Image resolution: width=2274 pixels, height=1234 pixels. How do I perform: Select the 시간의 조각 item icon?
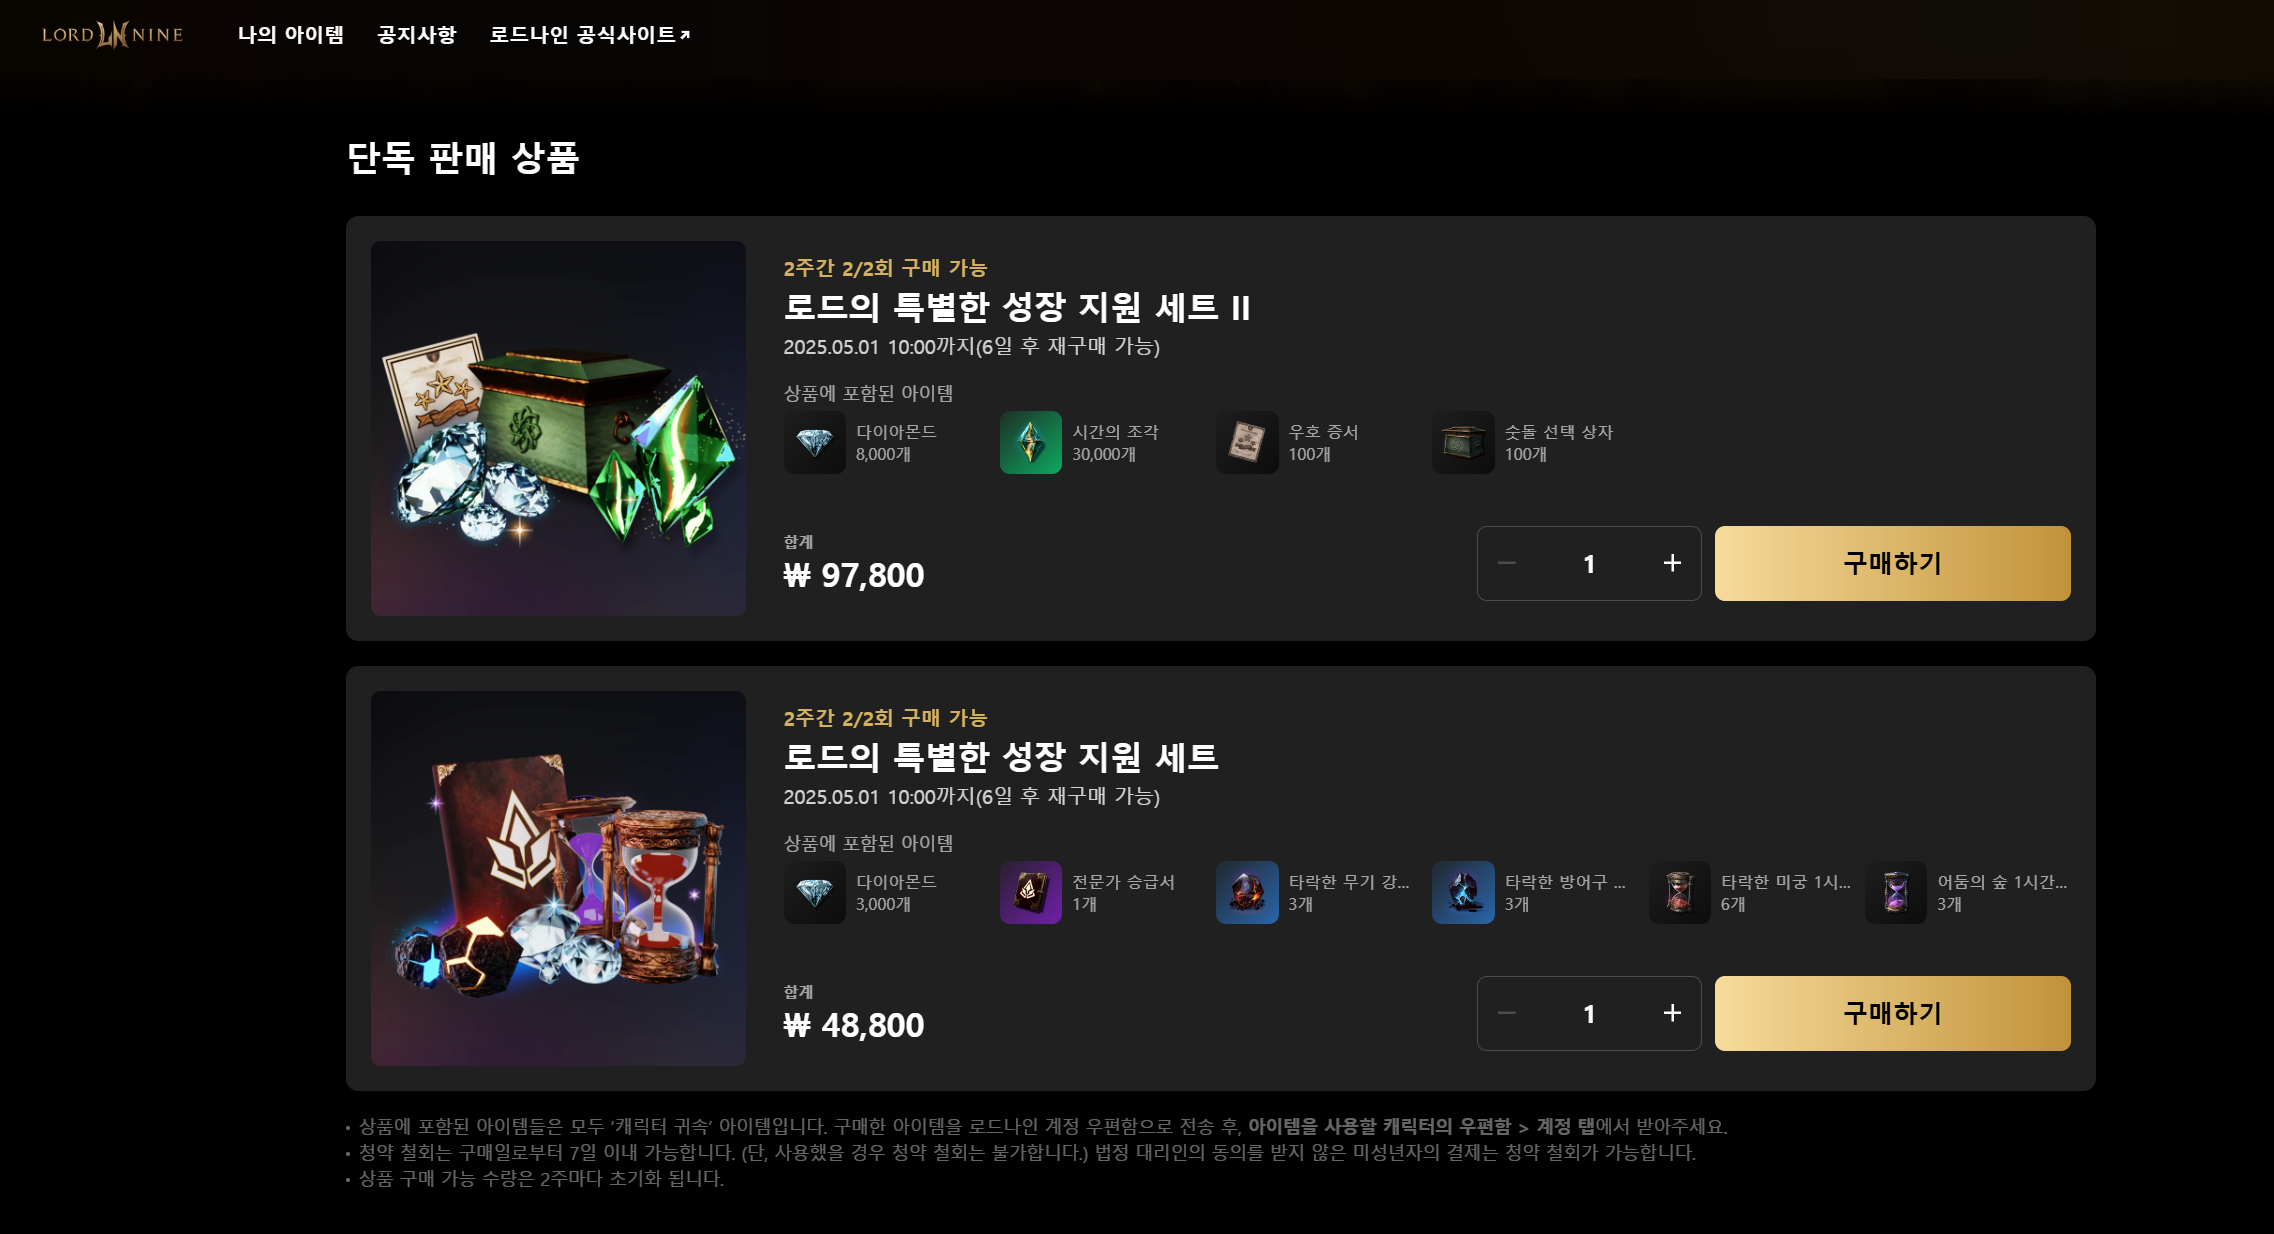click(1030, 442)
